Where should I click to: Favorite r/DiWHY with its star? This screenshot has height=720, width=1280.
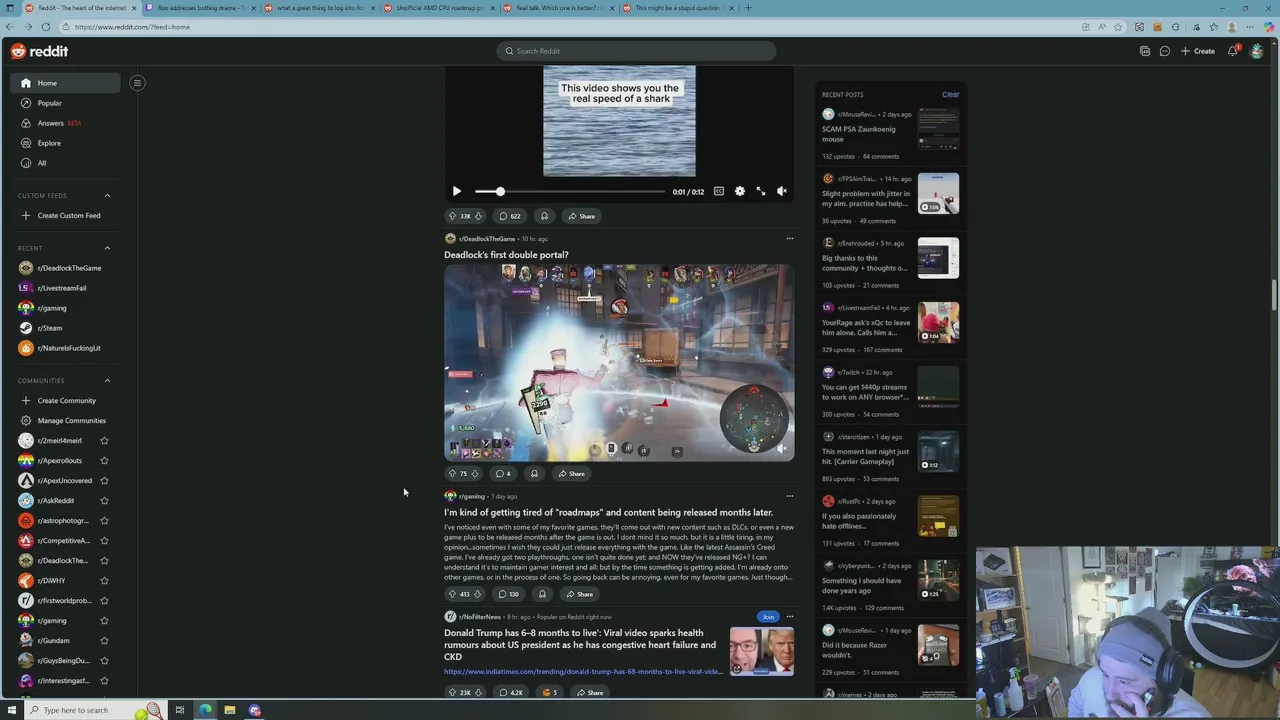coord(104,581)
